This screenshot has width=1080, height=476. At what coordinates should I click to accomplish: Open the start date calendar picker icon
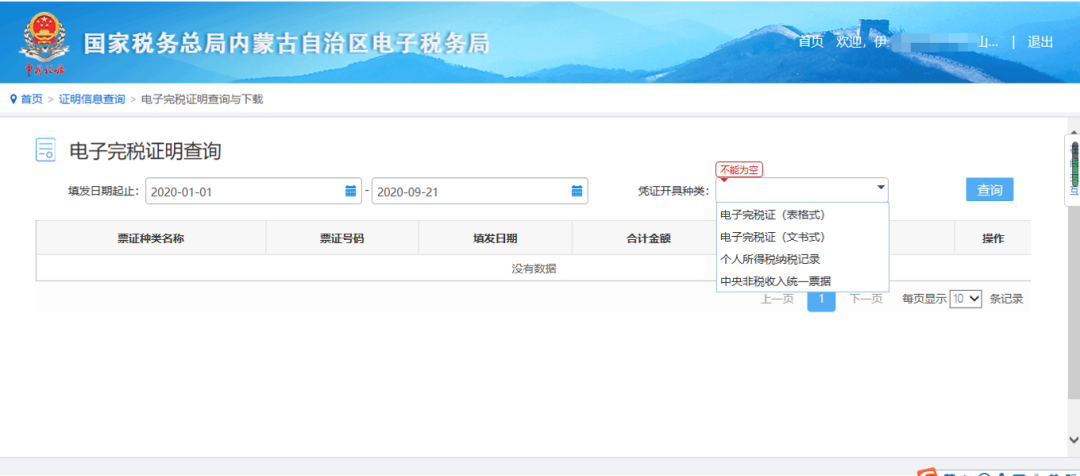point(351,191)
